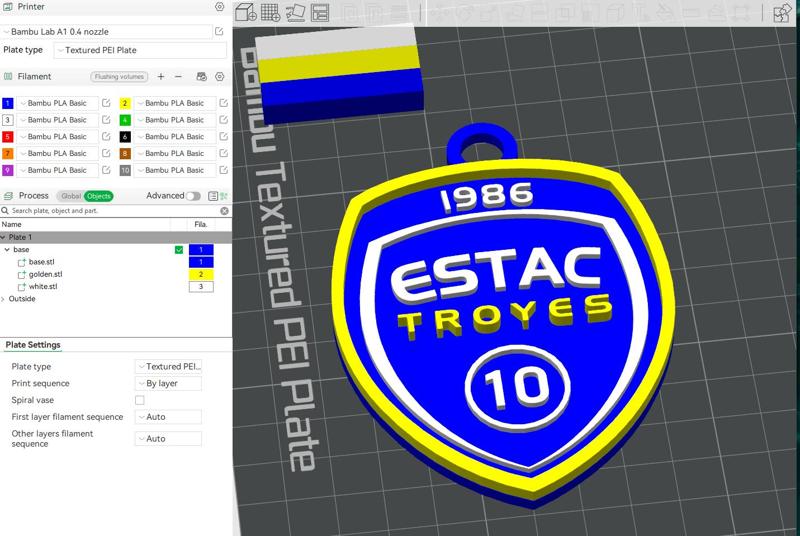Viewport: 800px width, 536px height.
Task: Open Plate Settings plate type dropdown
Action: pyautogui.click(x=168, y=367)
